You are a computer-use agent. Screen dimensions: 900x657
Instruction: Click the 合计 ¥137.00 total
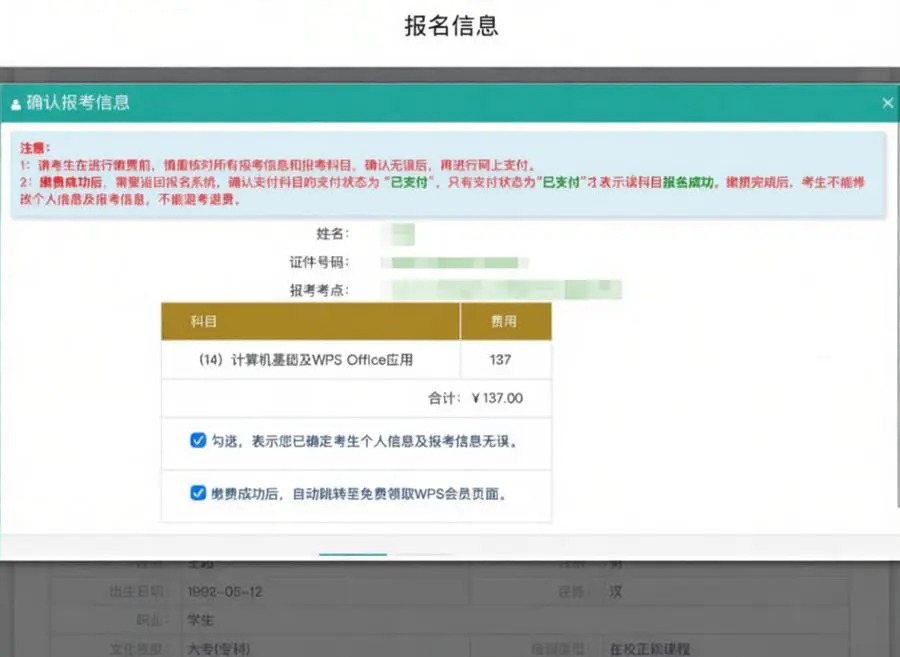coord(475,398)
